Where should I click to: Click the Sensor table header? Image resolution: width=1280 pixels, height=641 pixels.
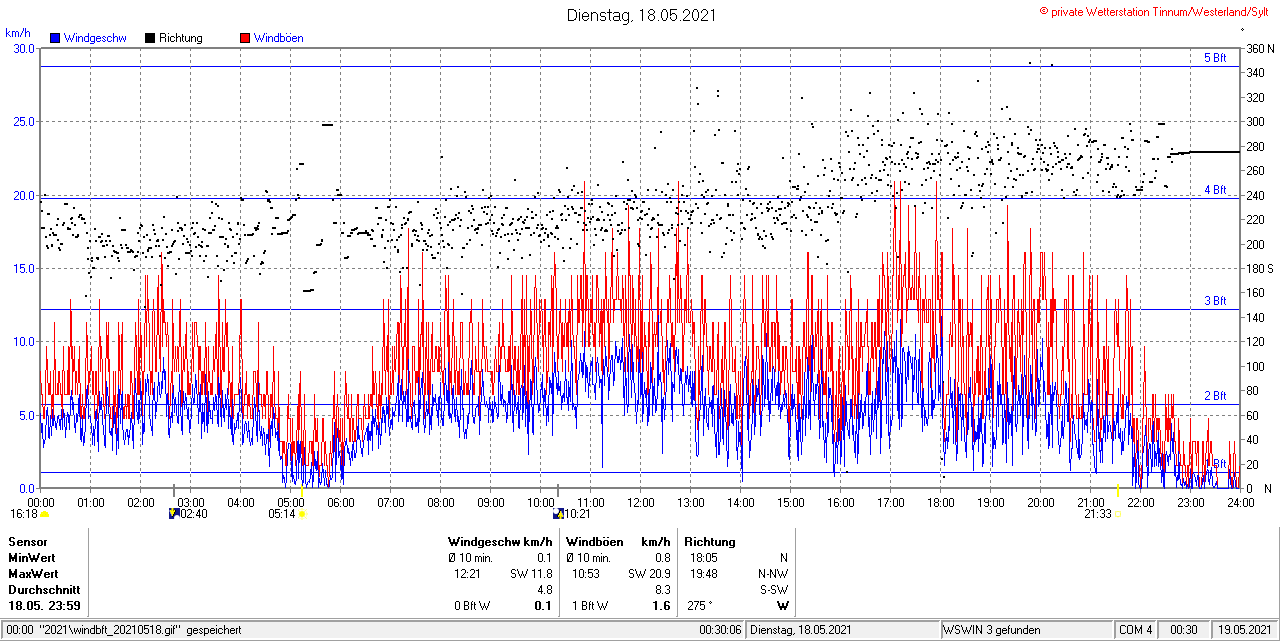(27, 541)
